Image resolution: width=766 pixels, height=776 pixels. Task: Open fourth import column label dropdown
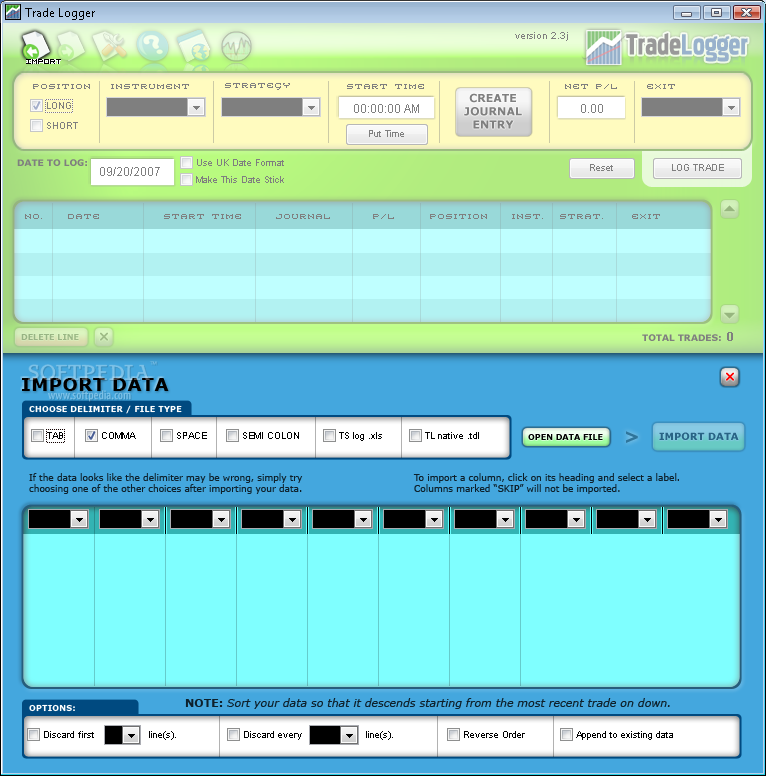pyautogui.click(x=271, y=520)
